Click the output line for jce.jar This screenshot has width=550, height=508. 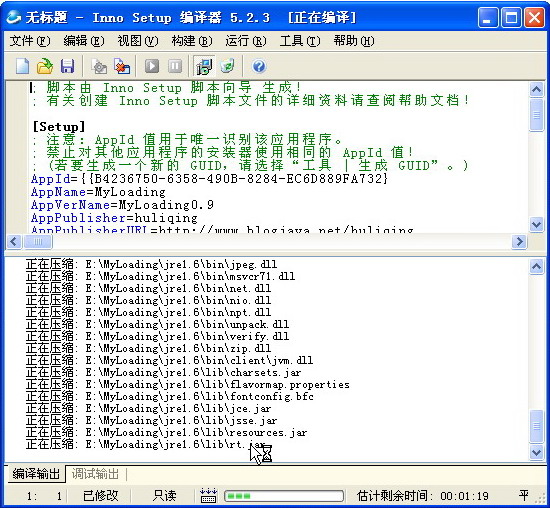[148, 408]
